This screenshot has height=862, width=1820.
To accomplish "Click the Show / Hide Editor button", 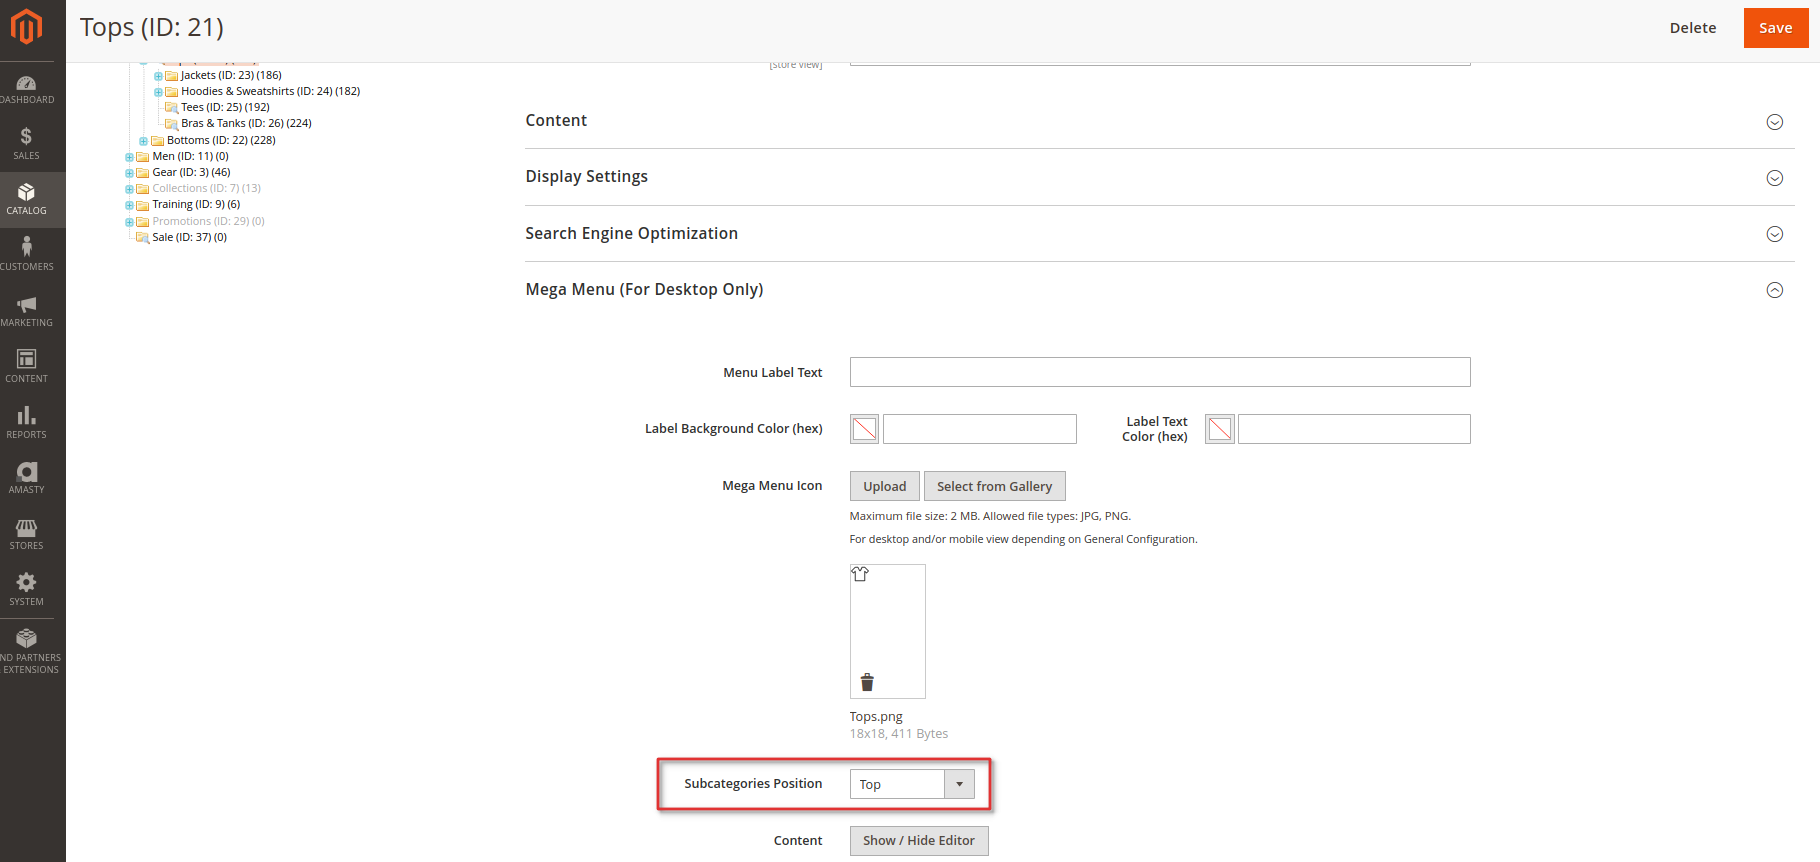I will click(x=918, y=841).
